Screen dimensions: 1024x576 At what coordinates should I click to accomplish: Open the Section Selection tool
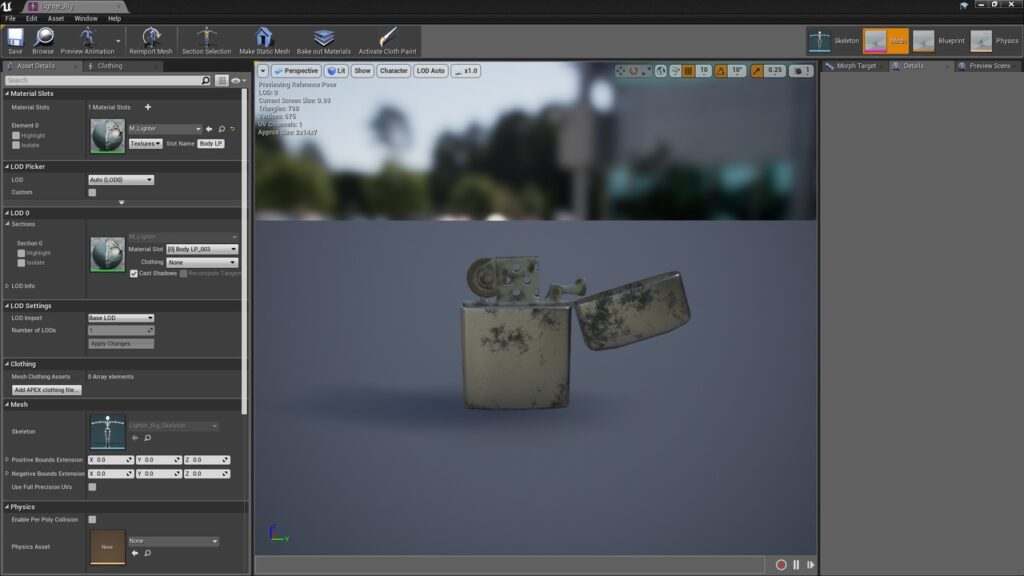206,40
